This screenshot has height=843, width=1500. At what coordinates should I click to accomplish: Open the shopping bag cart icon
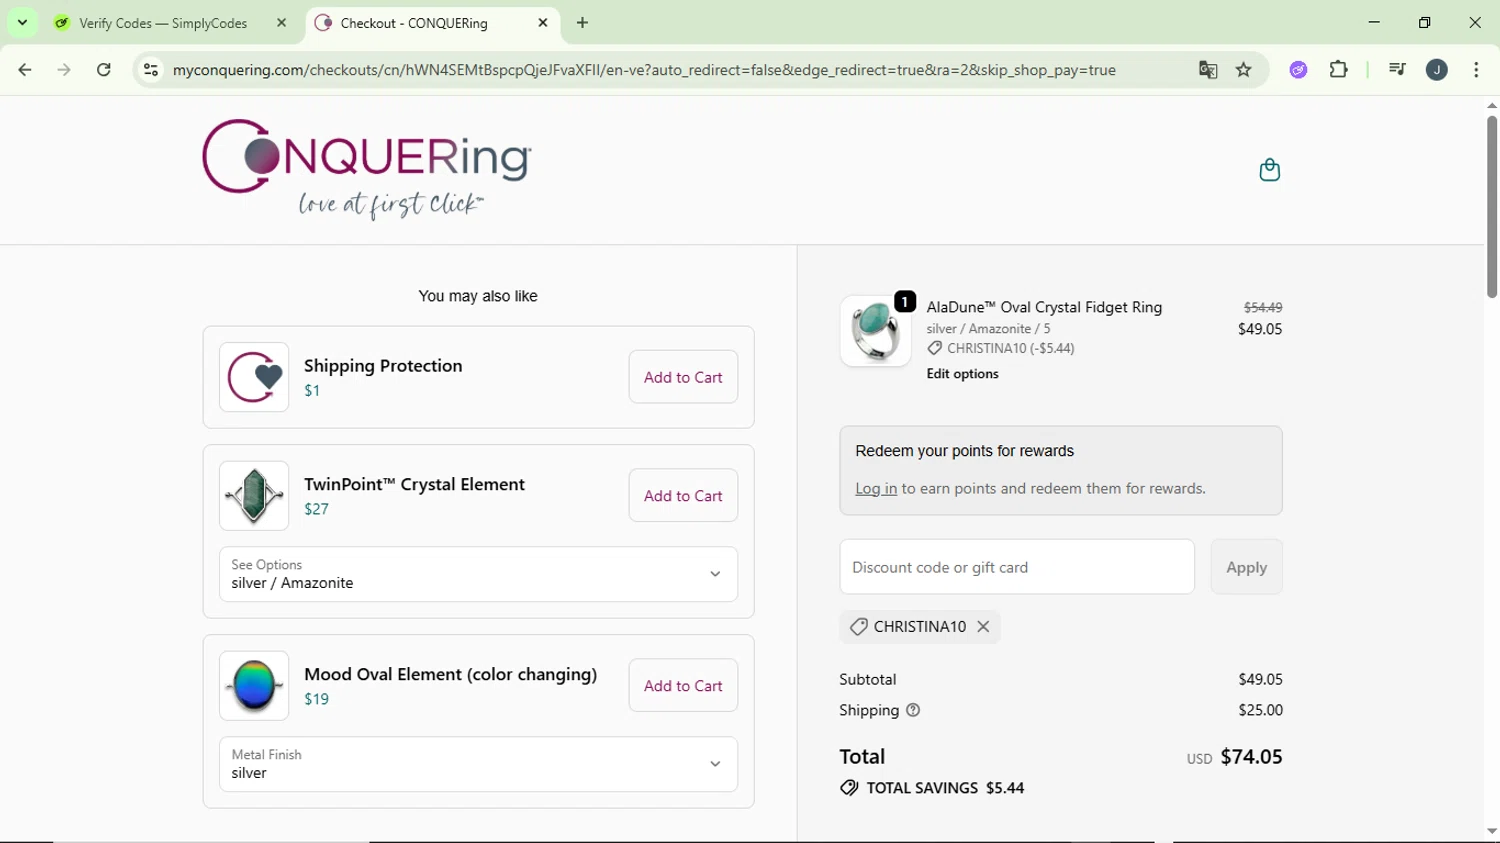[1269, 170]
